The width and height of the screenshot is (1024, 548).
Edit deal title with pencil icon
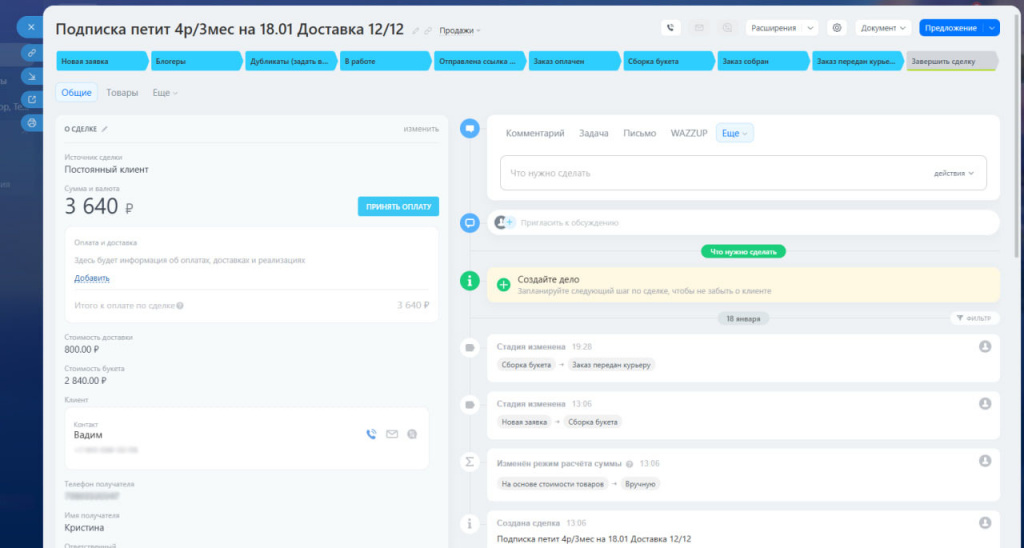[415, 31]
